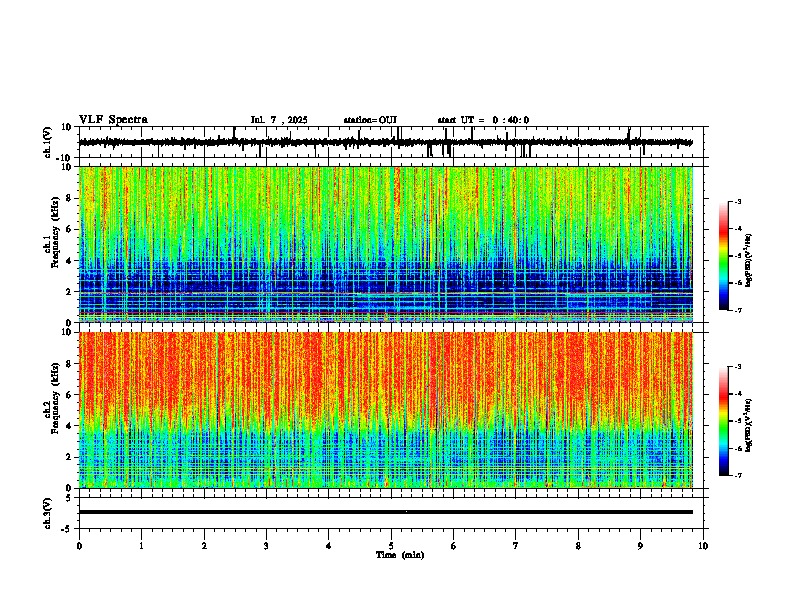
Task: Click the "station=OUI" header text
Action: tap(370, 120)
